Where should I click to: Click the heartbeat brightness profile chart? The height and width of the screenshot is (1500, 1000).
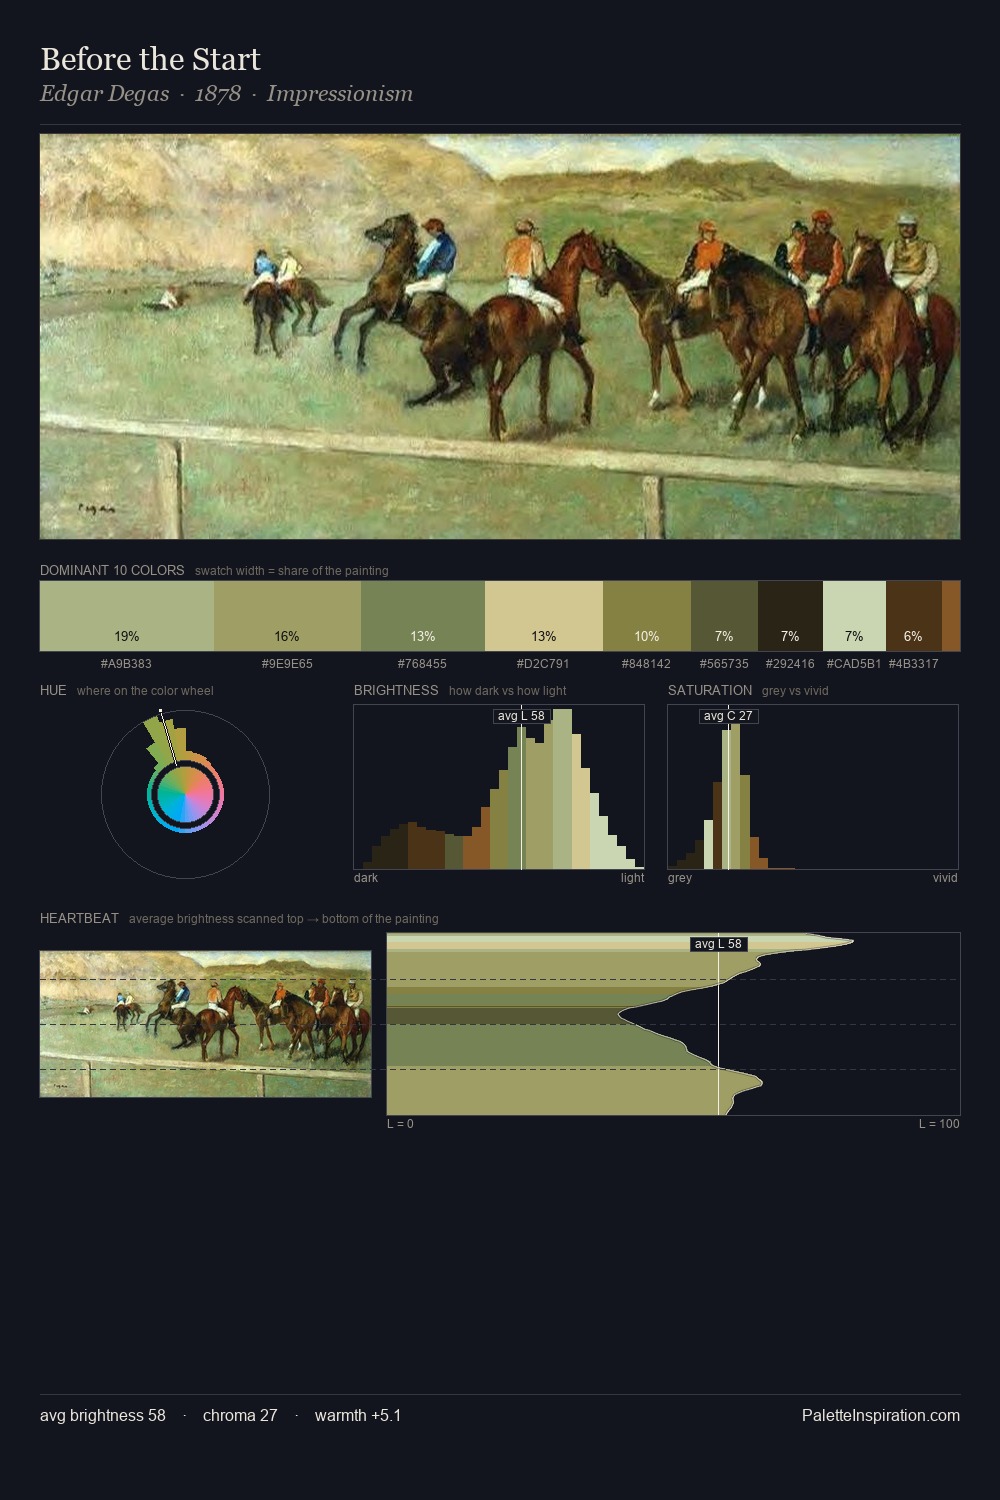(673, 1024)
